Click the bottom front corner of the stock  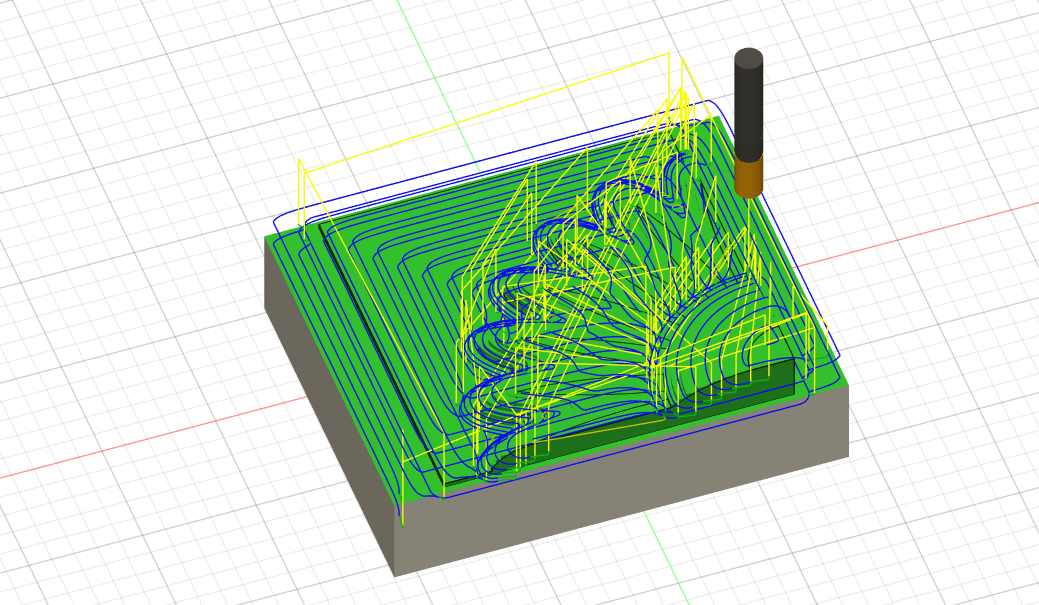click(394, 574)
